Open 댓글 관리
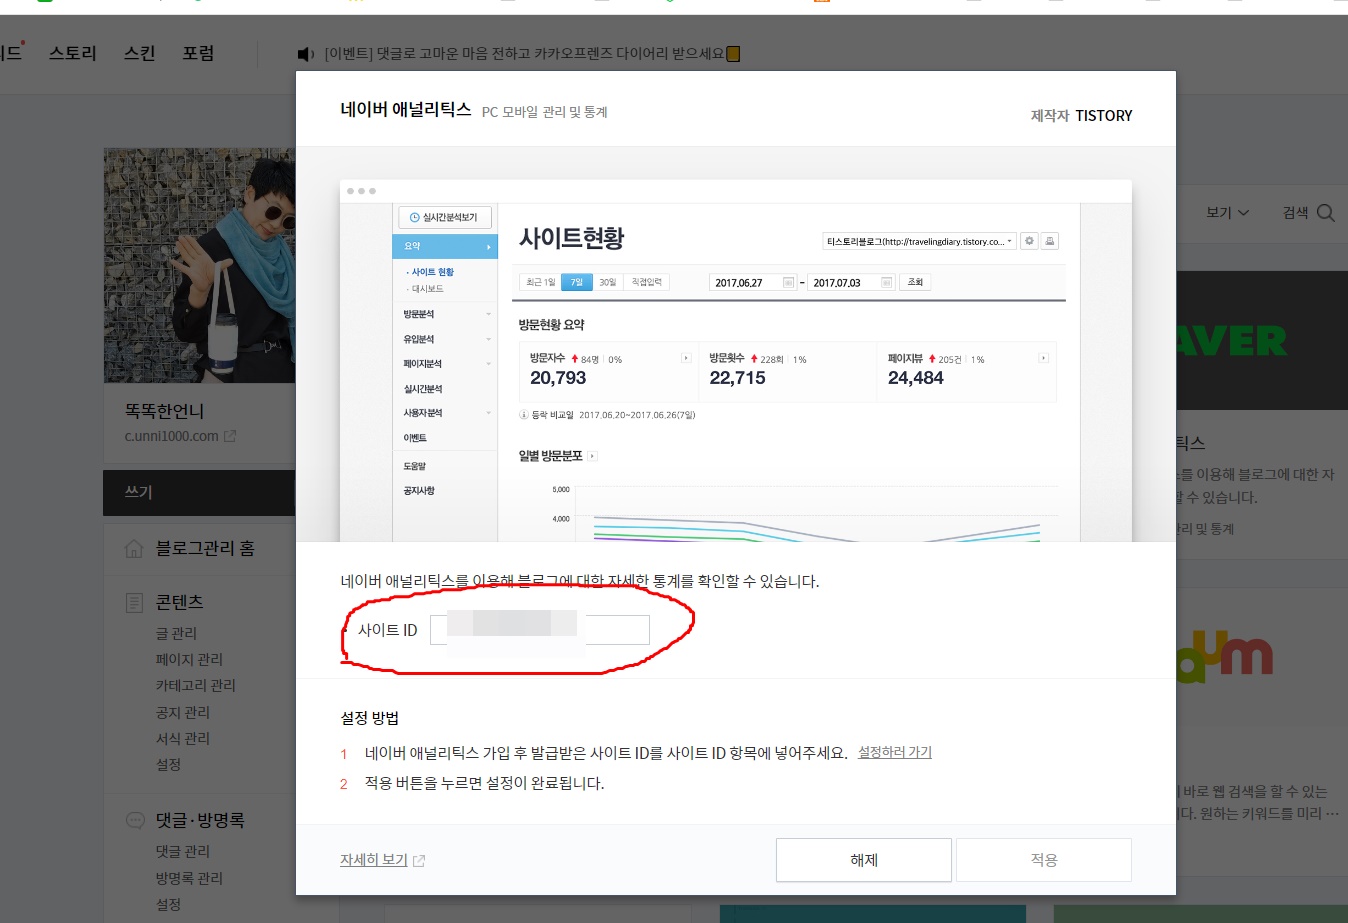 pyautogui.click(x=183, y=851)
